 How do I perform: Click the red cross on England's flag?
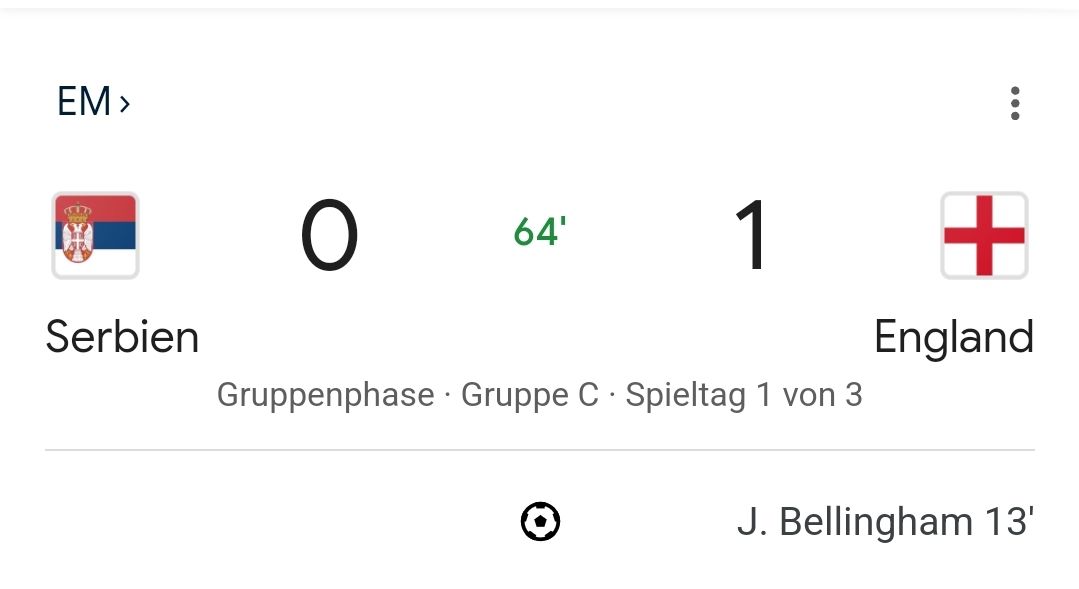984,236
